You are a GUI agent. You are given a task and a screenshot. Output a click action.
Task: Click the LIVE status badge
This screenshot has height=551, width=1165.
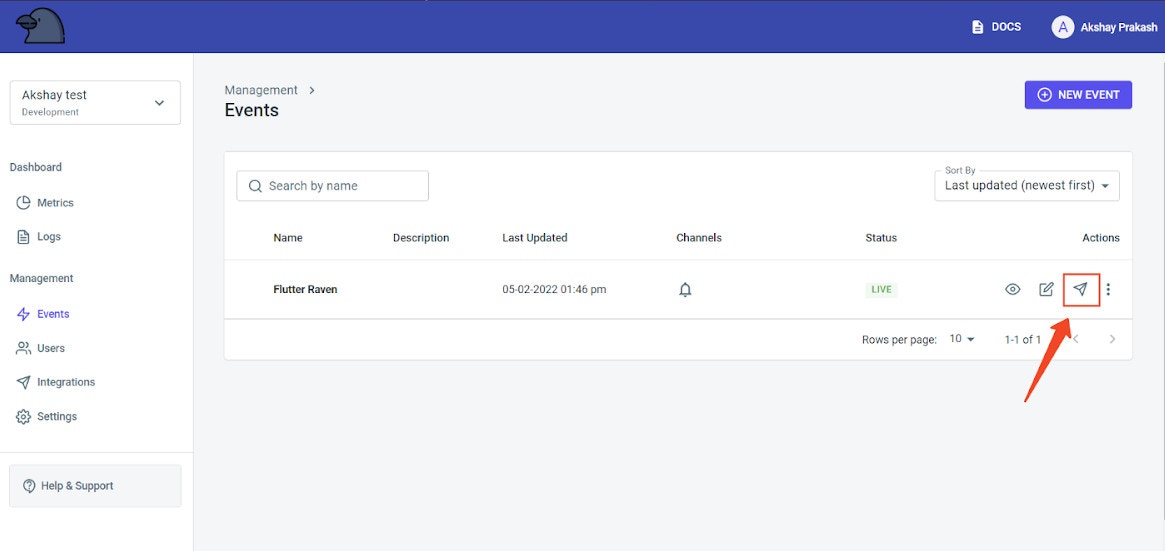point(881,290)
